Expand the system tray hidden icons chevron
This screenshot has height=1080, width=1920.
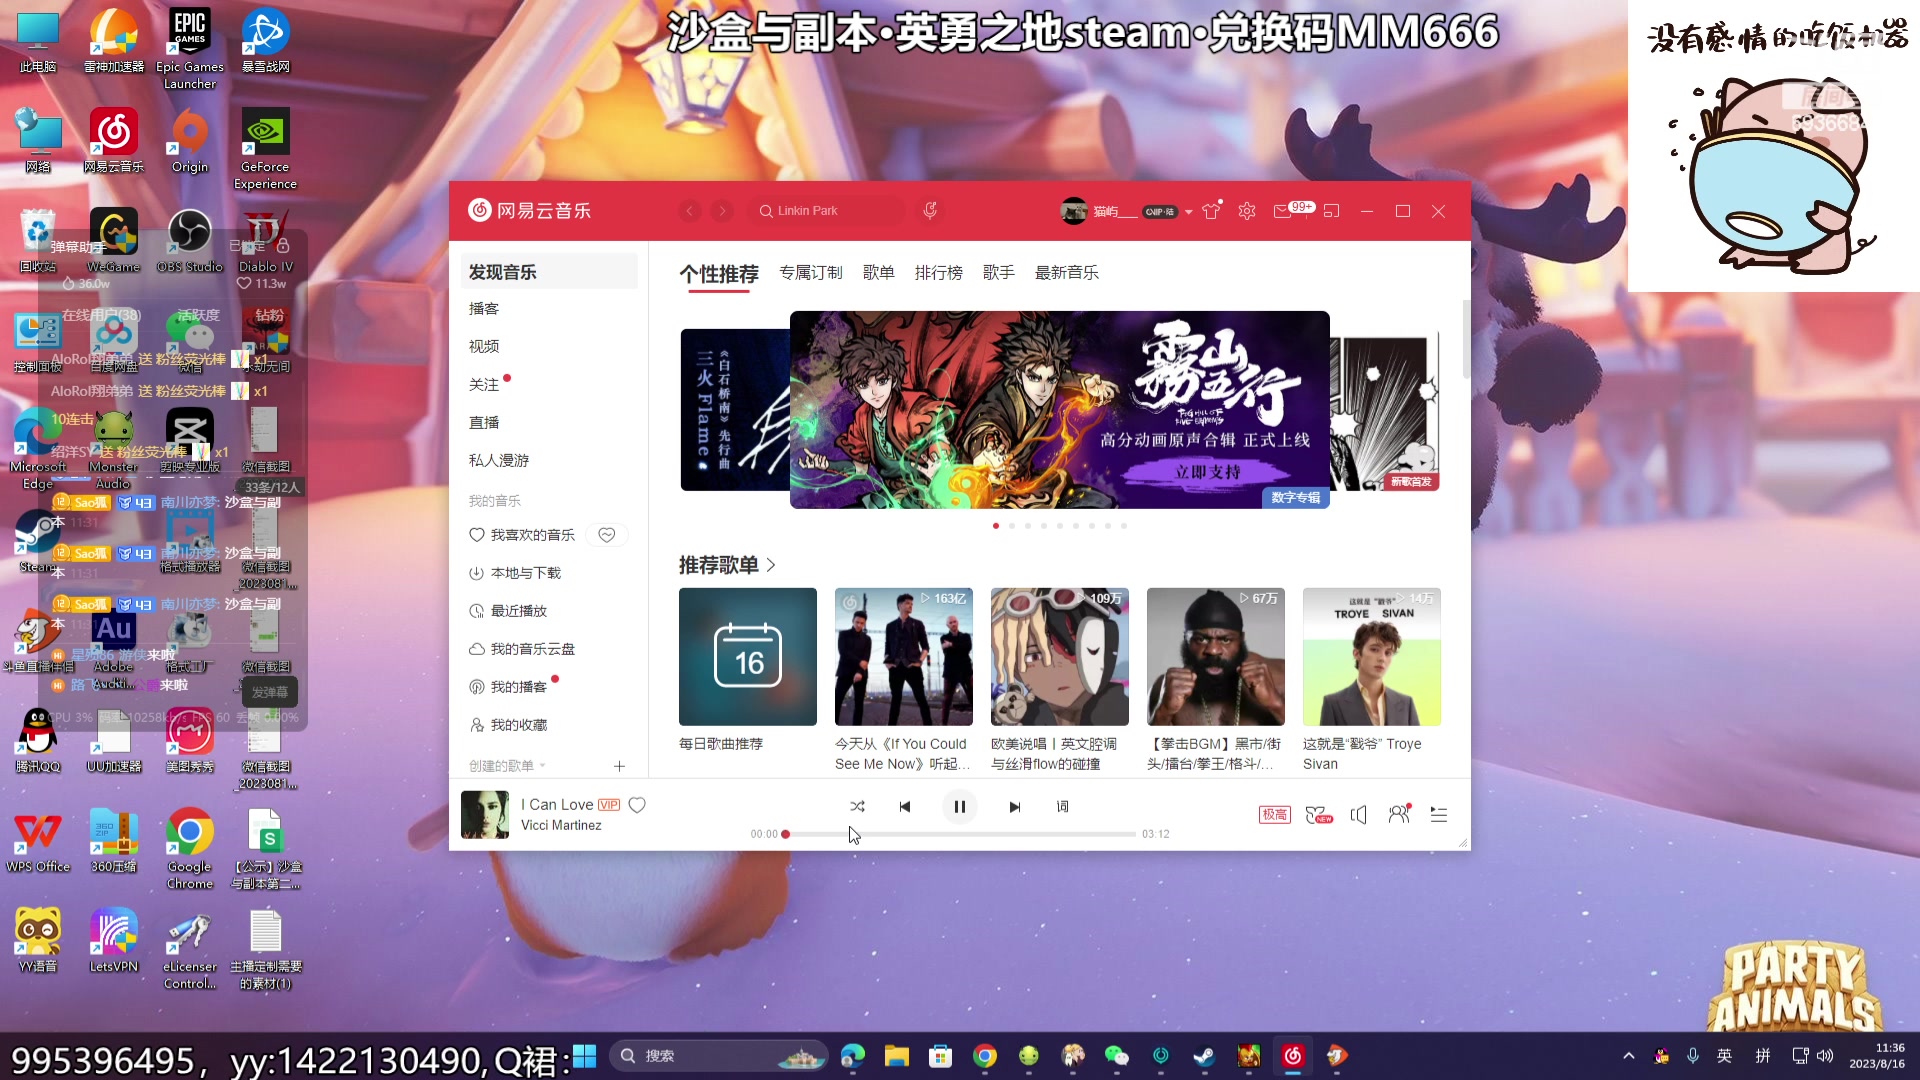[1629, 1056]
